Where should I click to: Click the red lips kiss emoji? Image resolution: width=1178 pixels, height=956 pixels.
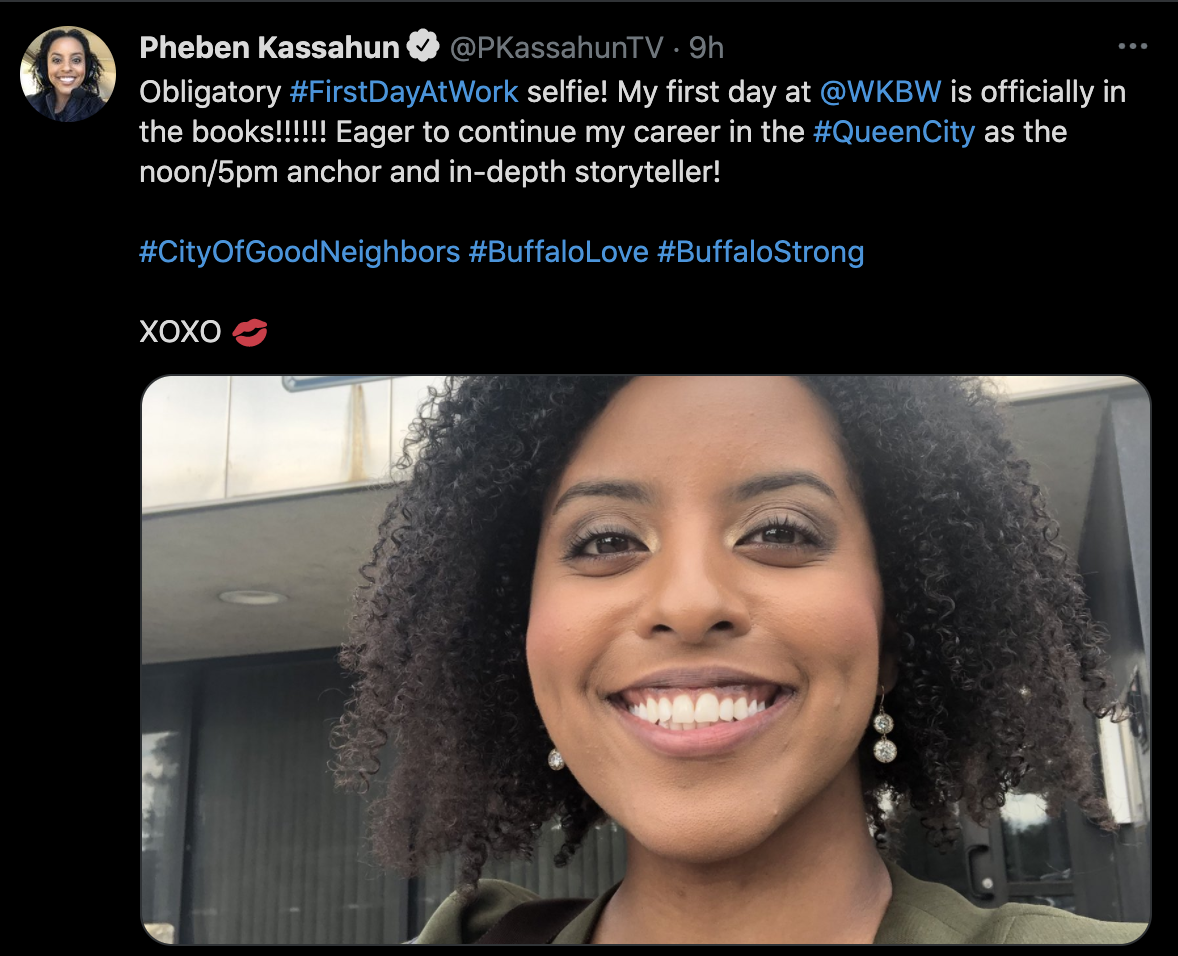249,332
